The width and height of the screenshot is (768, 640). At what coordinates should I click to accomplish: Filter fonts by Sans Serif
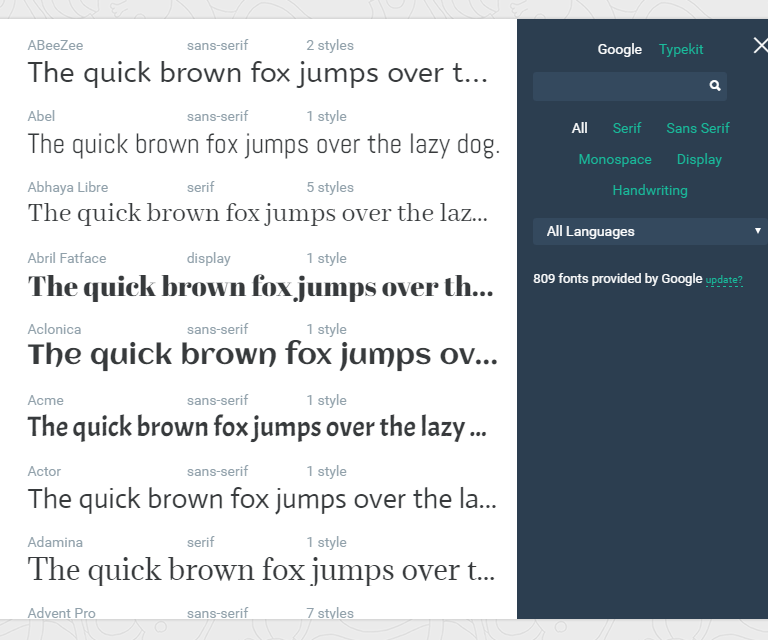[x=697, y=128]
